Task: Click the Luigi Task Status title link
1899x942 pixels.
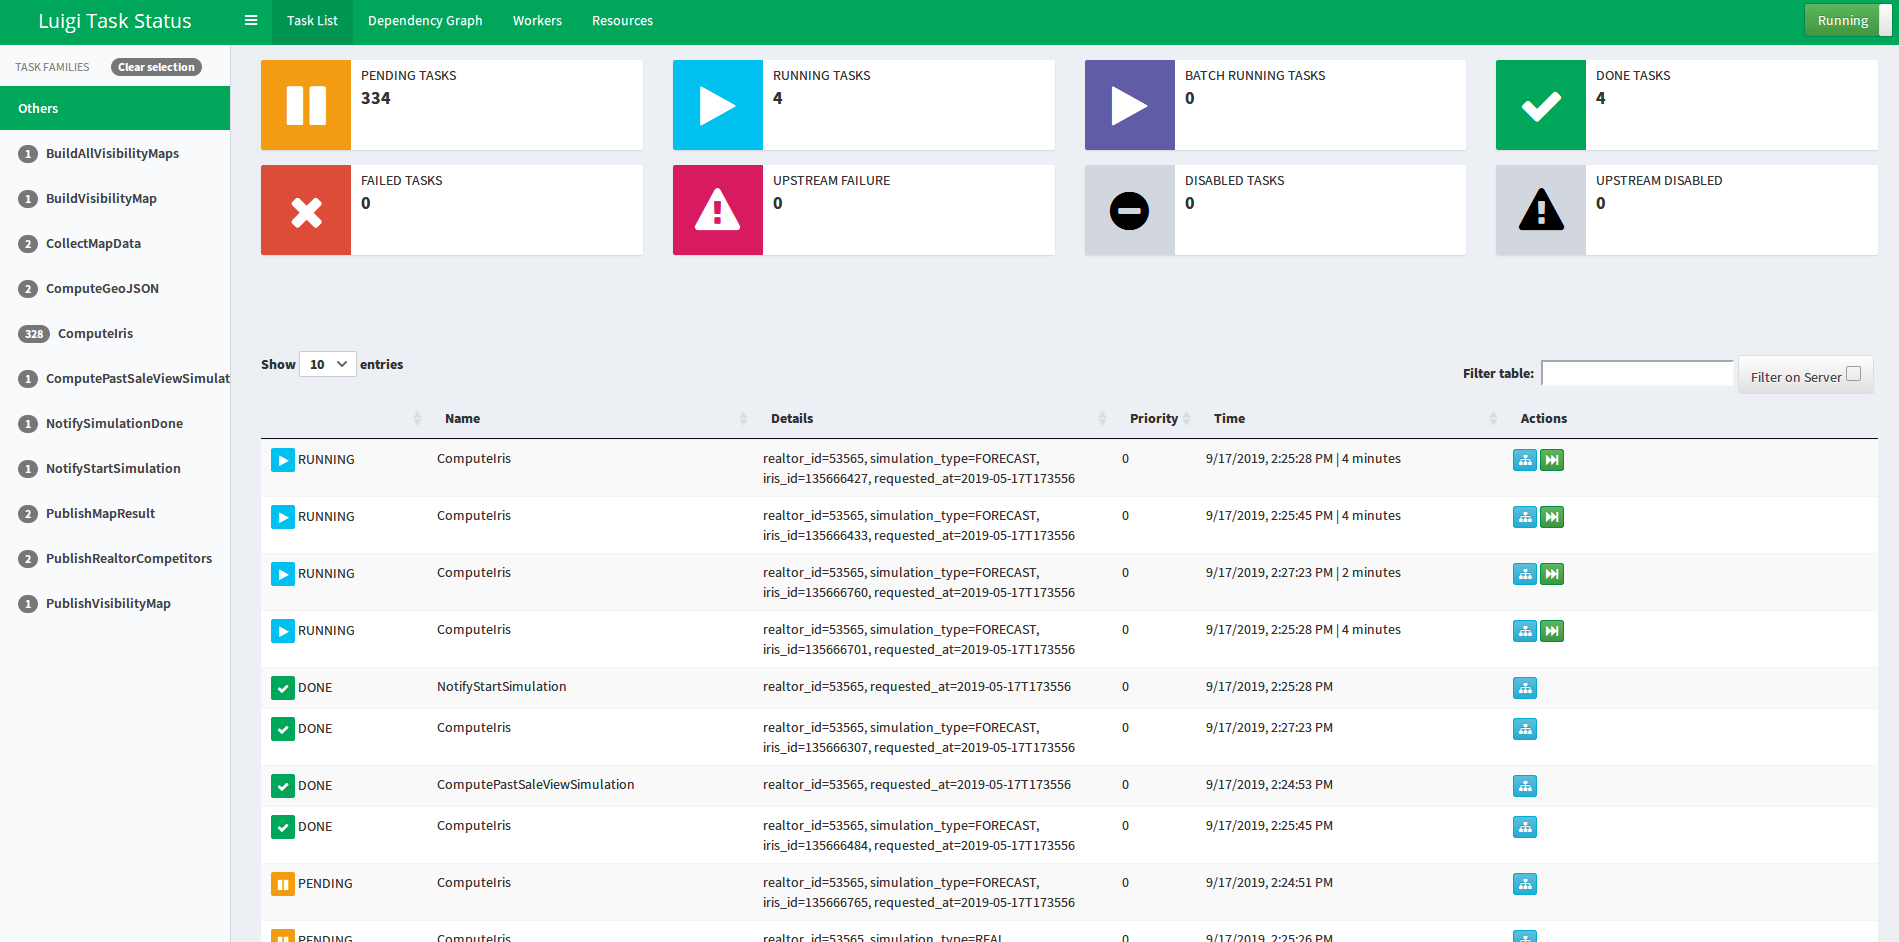Action: click(x=115, y=21)
